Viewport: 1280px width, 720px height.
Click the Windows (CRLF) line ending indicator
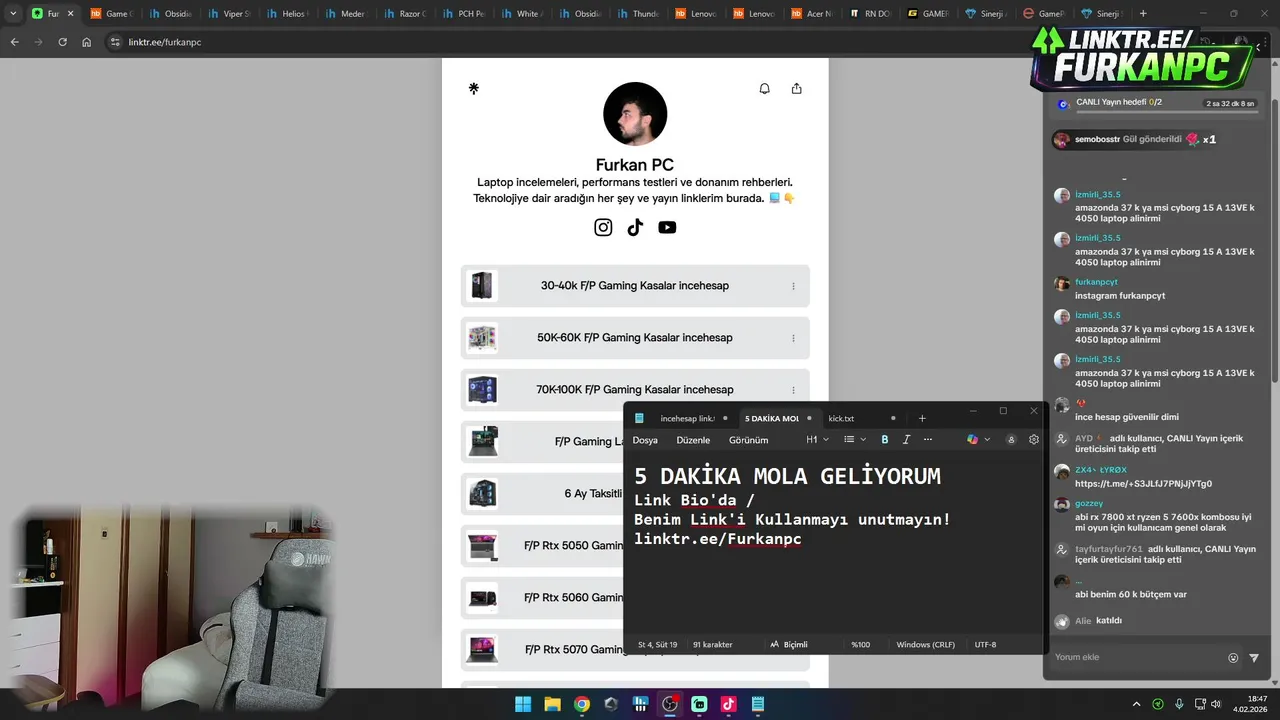click(x=926, y=645)
